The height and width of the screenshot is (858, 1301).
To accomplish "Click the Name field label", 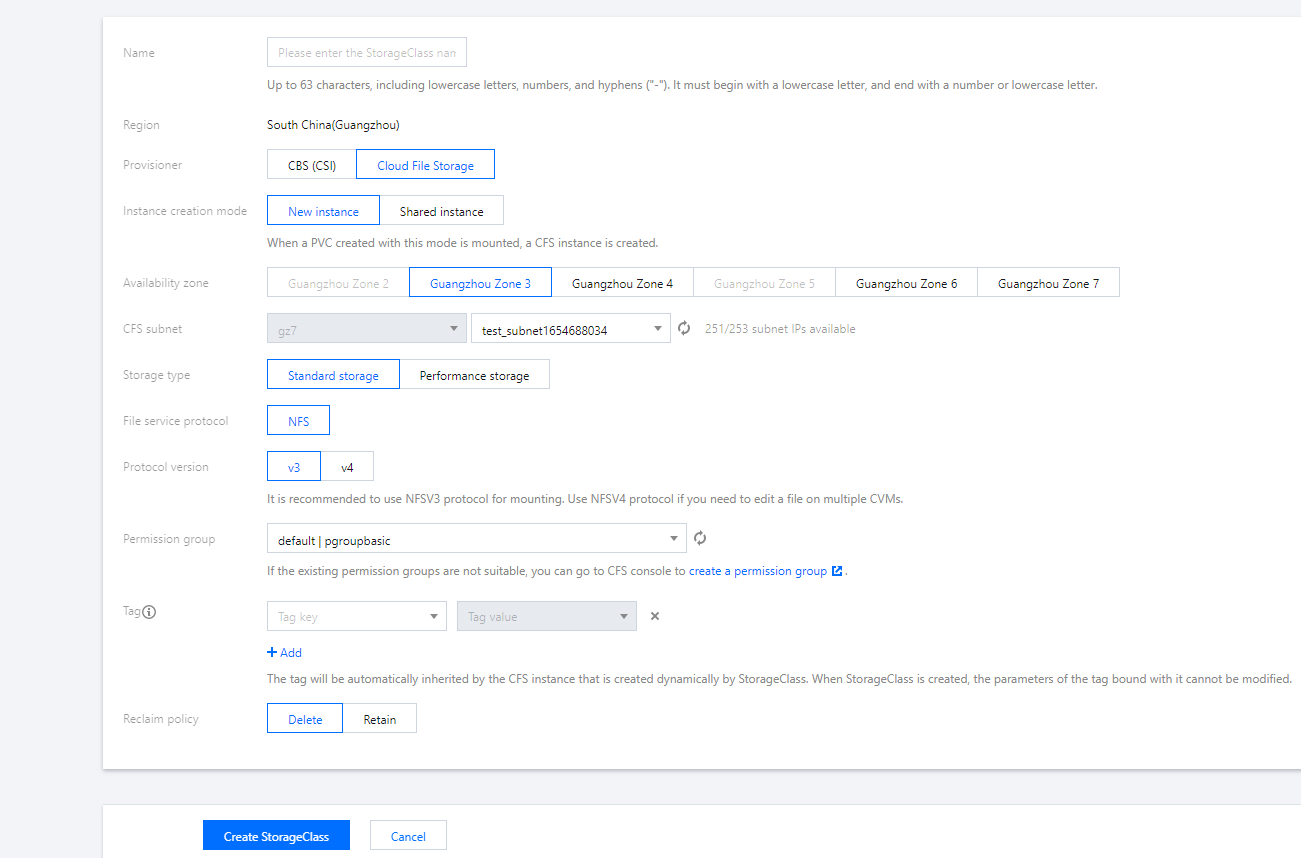I will [139, 53].
